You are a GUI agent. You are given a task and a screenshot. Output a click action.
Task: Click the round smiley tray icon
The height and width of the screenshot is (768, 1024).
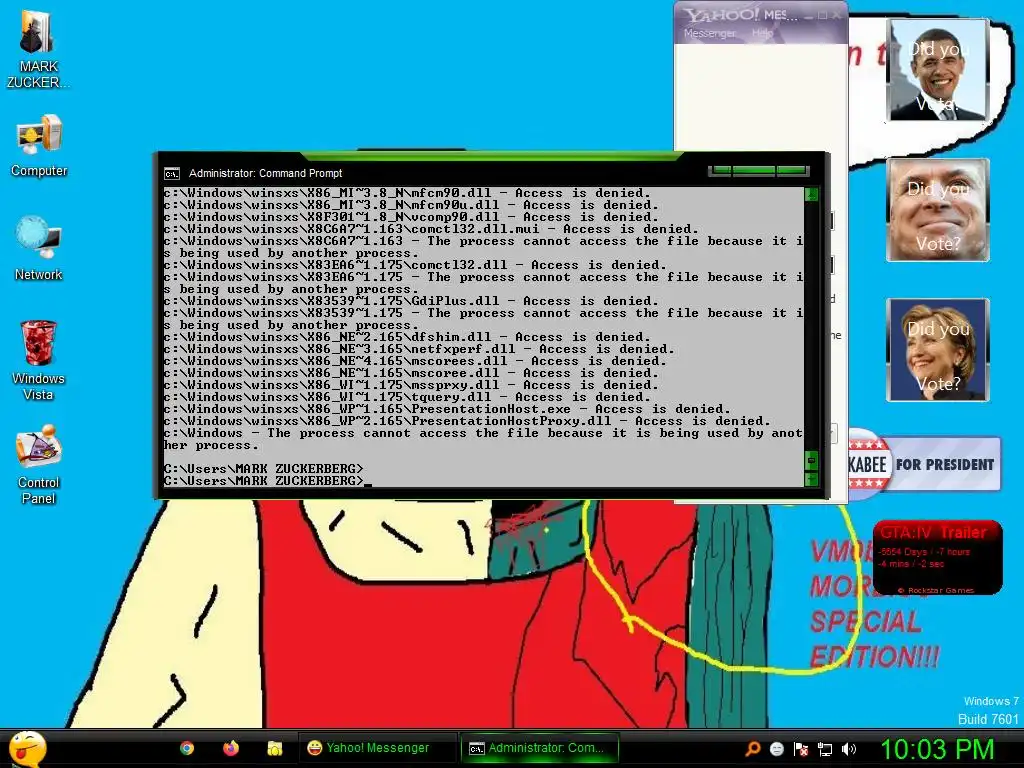click(776, 749)
